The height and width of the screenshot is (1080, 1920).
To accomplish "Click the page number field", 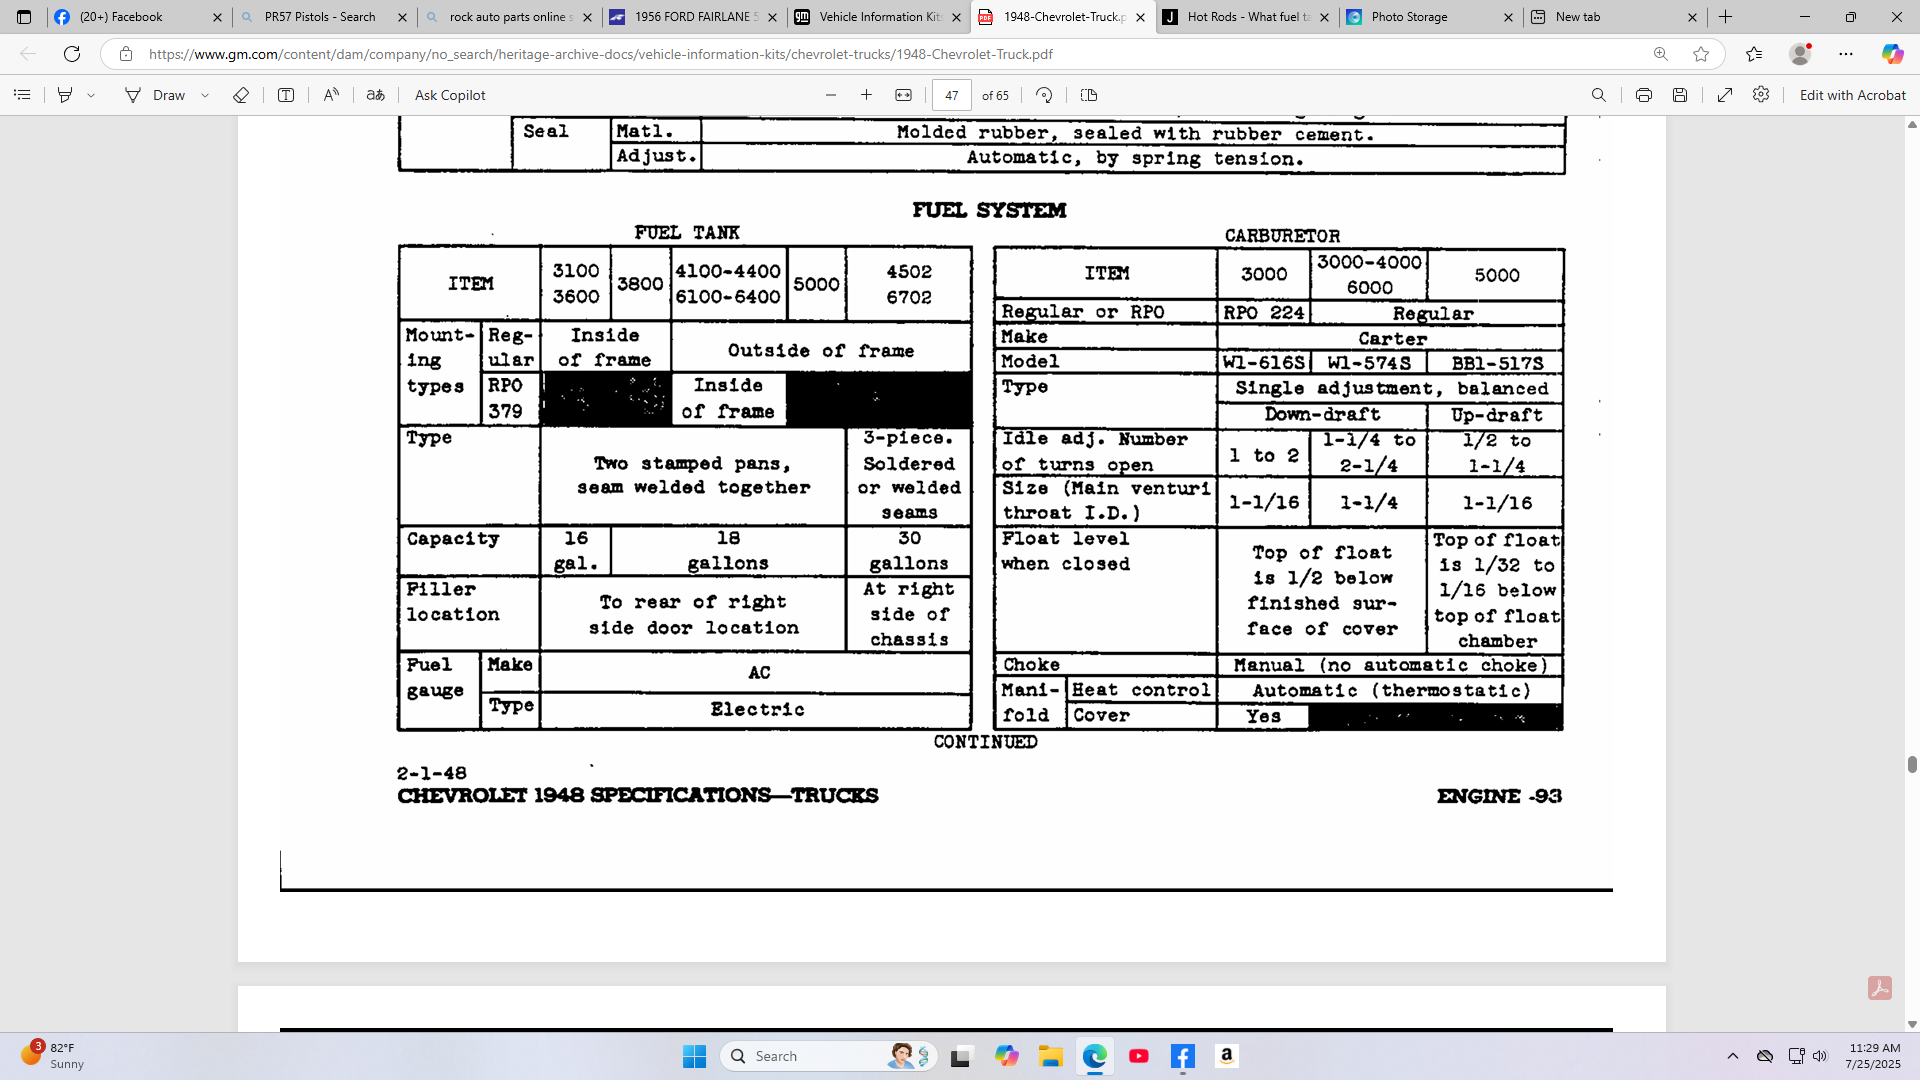I will click(x=952, y=95).
